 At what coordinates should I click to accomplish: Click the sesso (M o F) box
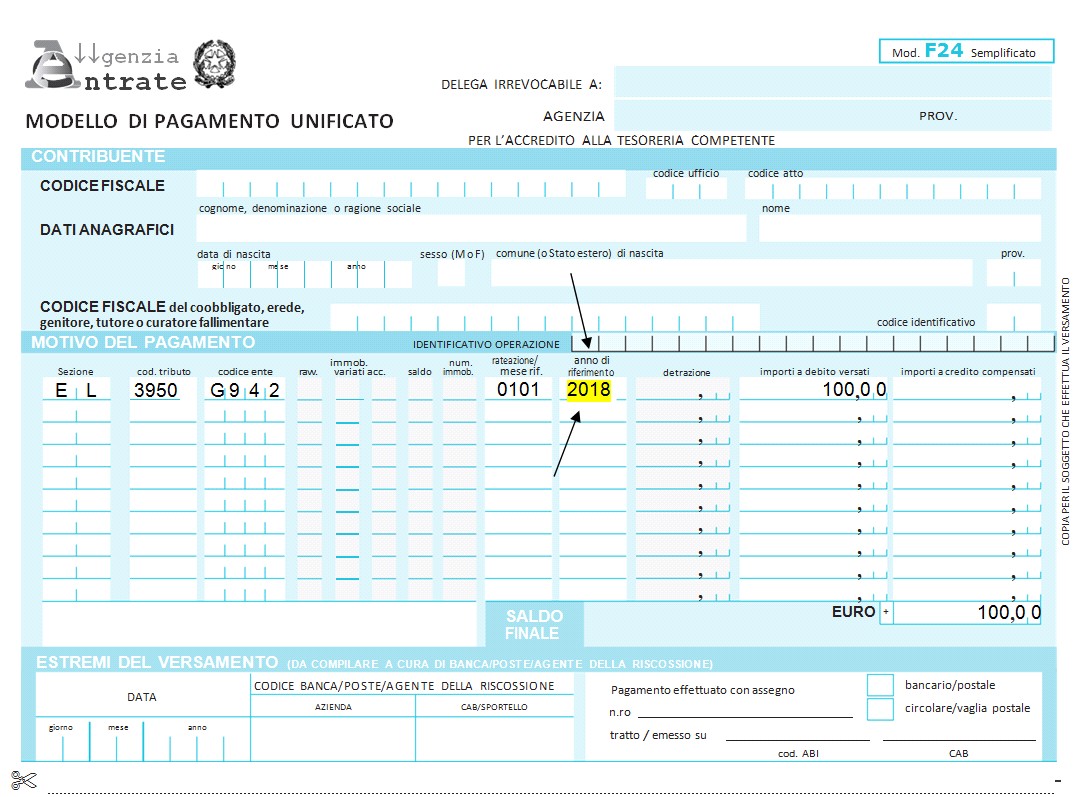(x=451, y=273)
